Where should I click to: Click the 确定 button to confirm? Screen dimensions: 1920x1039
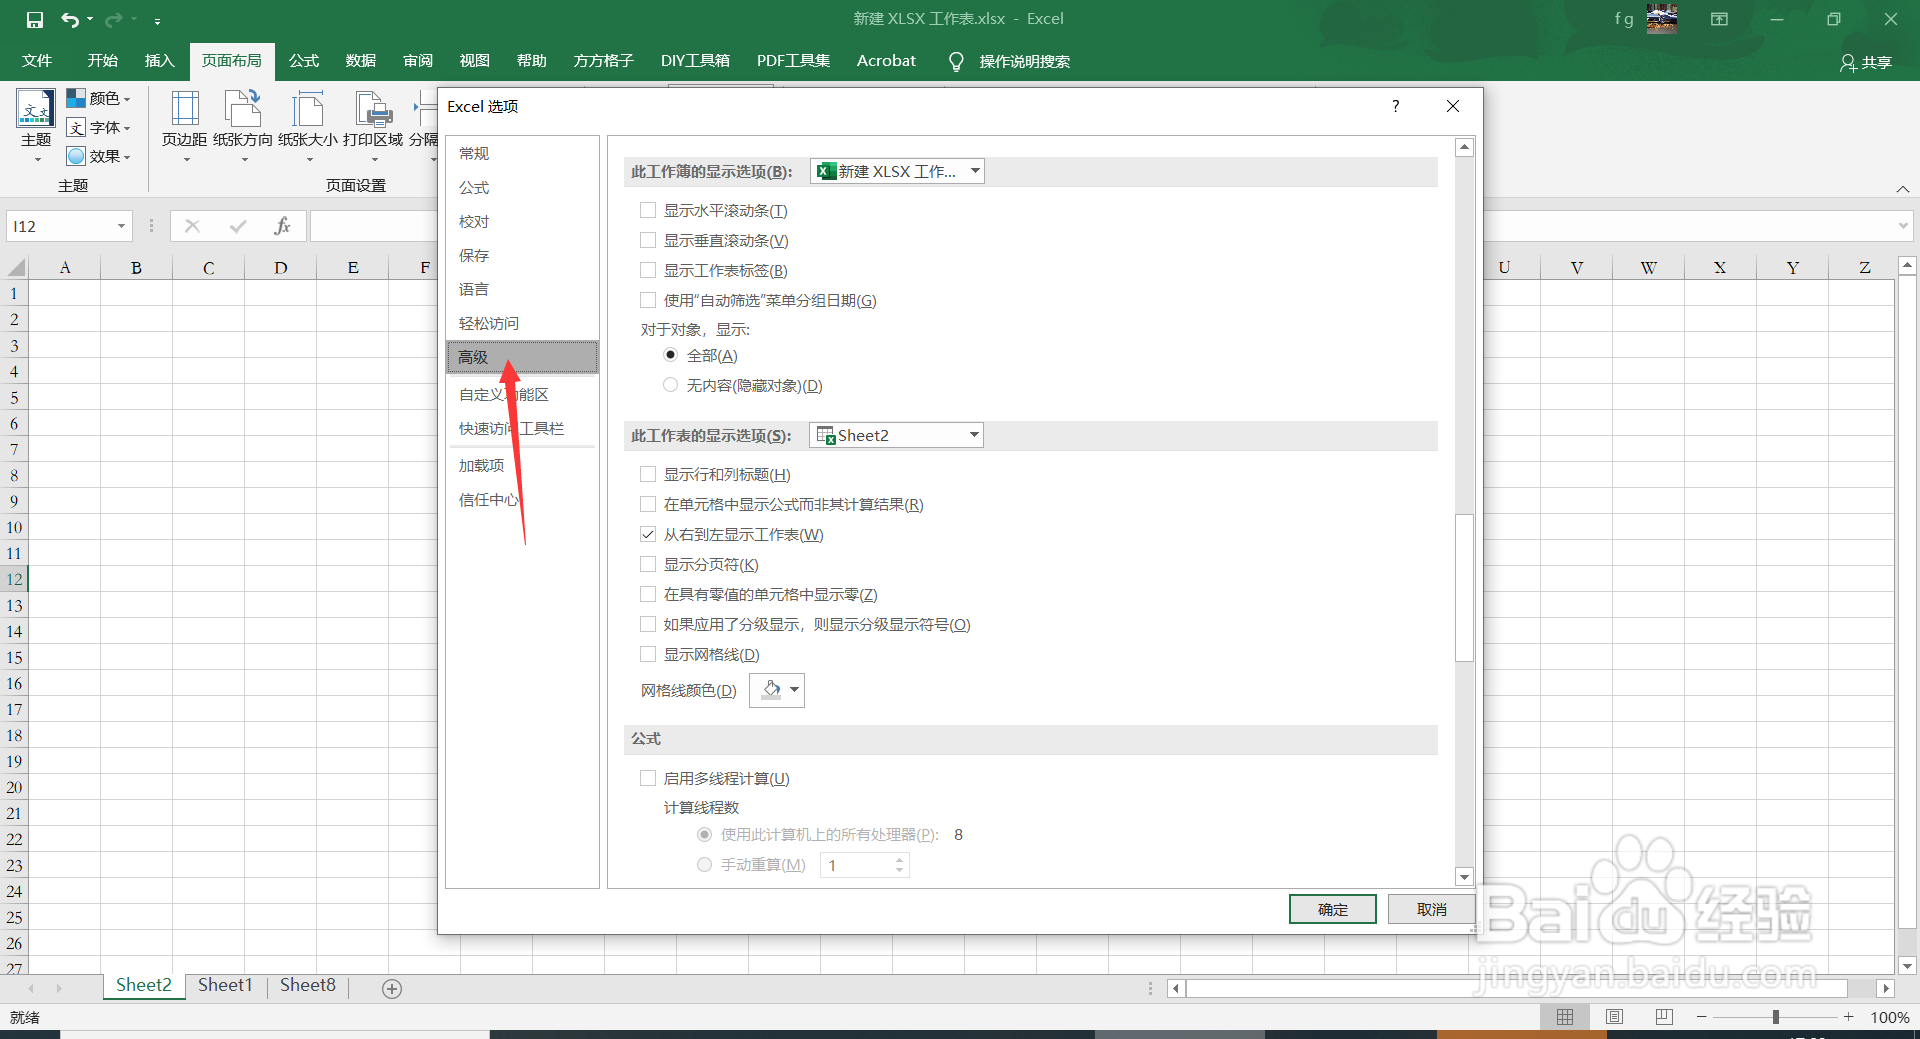1332,909
